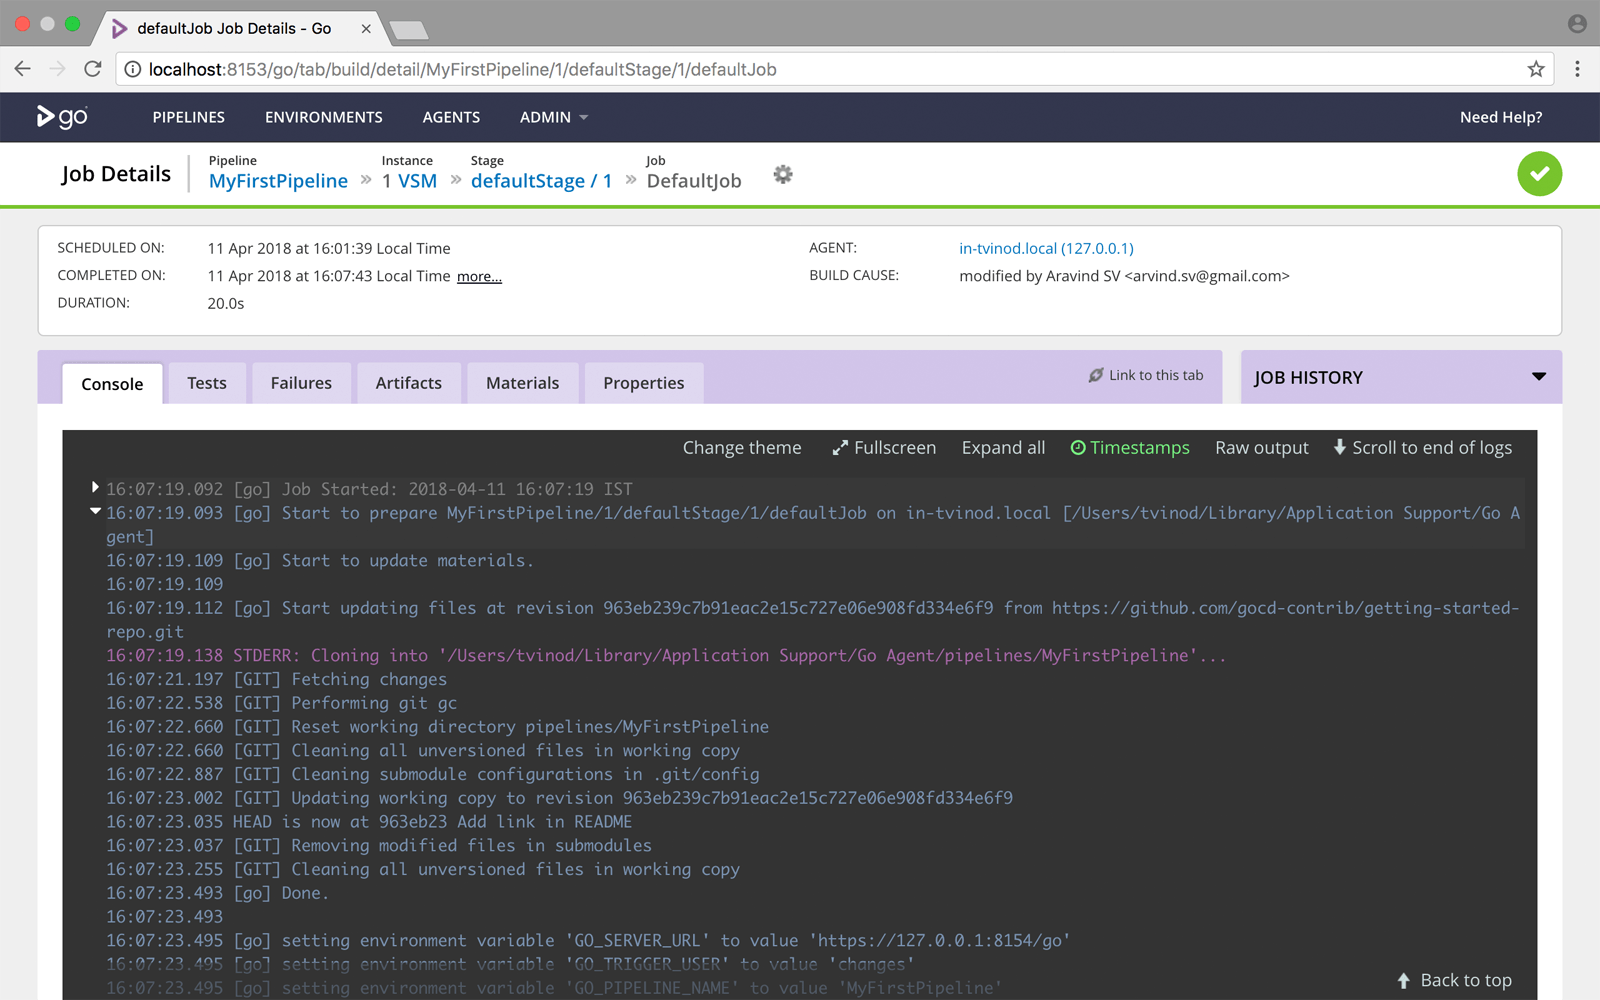Switch to the Tests tab
Screen dimensions: 1600x1000
(x=207, y=383)
